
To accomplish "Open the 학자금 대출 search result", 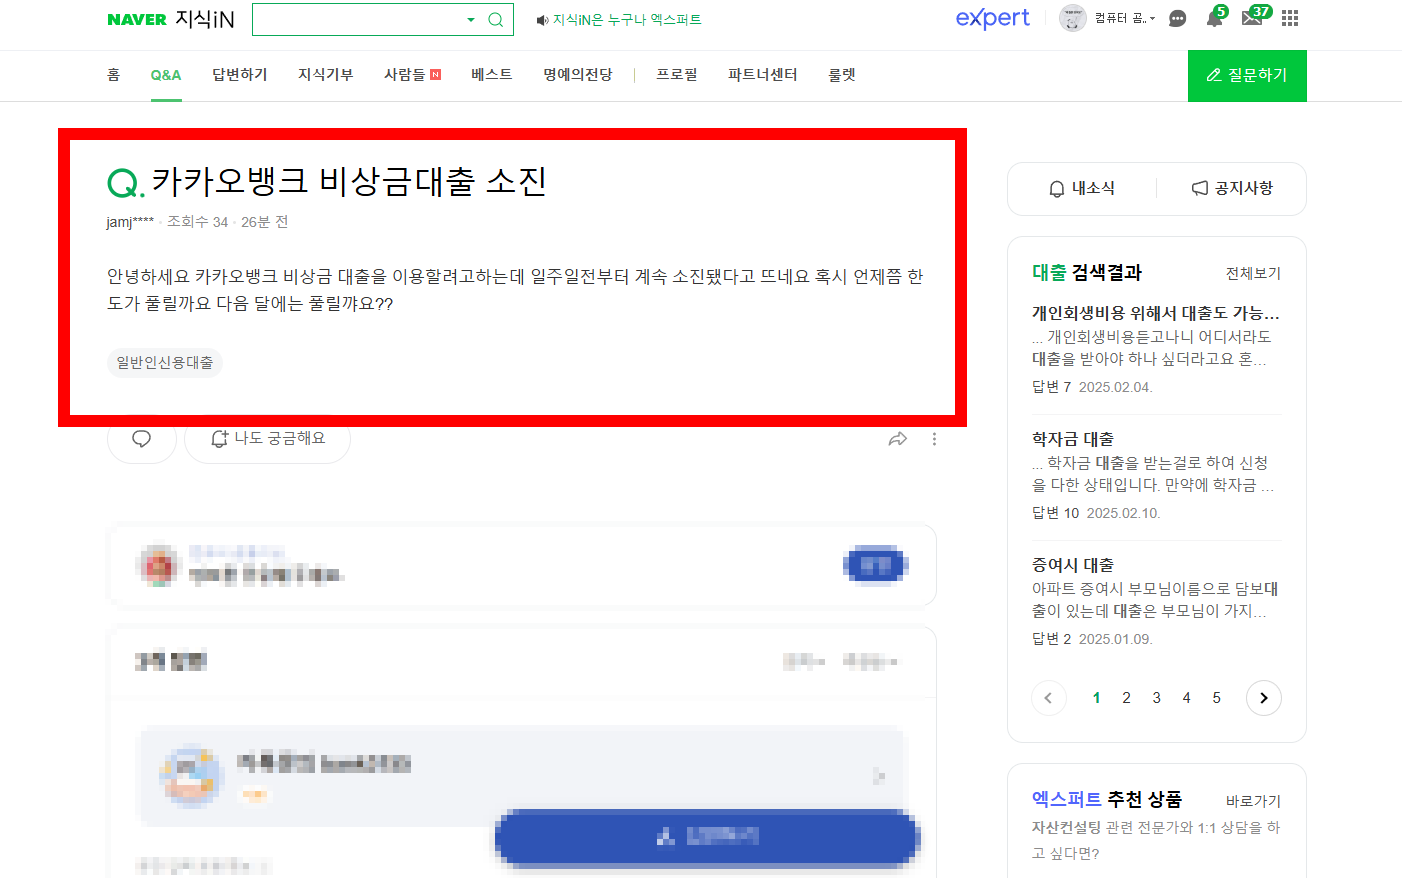I will tap(1073, 439).
